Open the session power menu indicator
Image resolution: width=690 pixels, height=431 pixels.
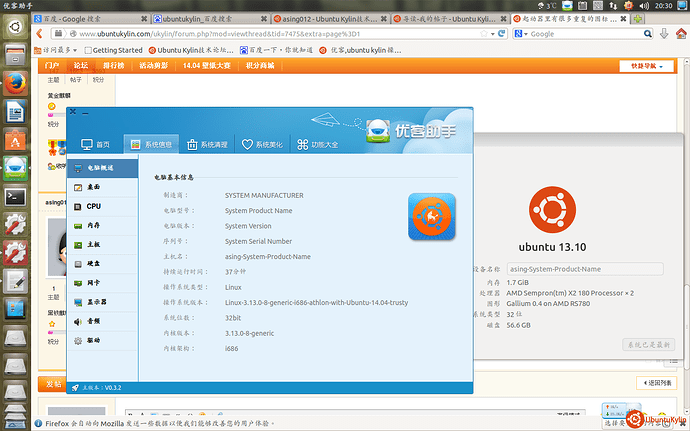(681, 6)
